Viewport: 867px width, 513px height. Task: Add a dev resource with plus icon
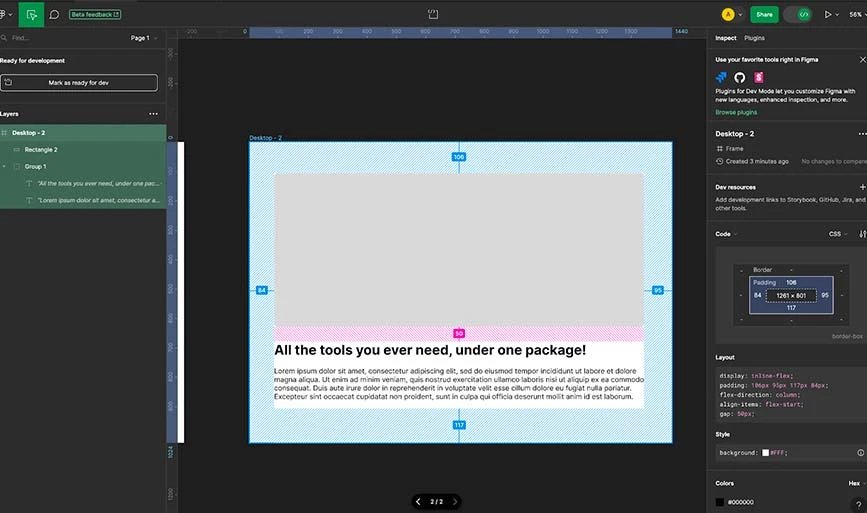[862, 187]
